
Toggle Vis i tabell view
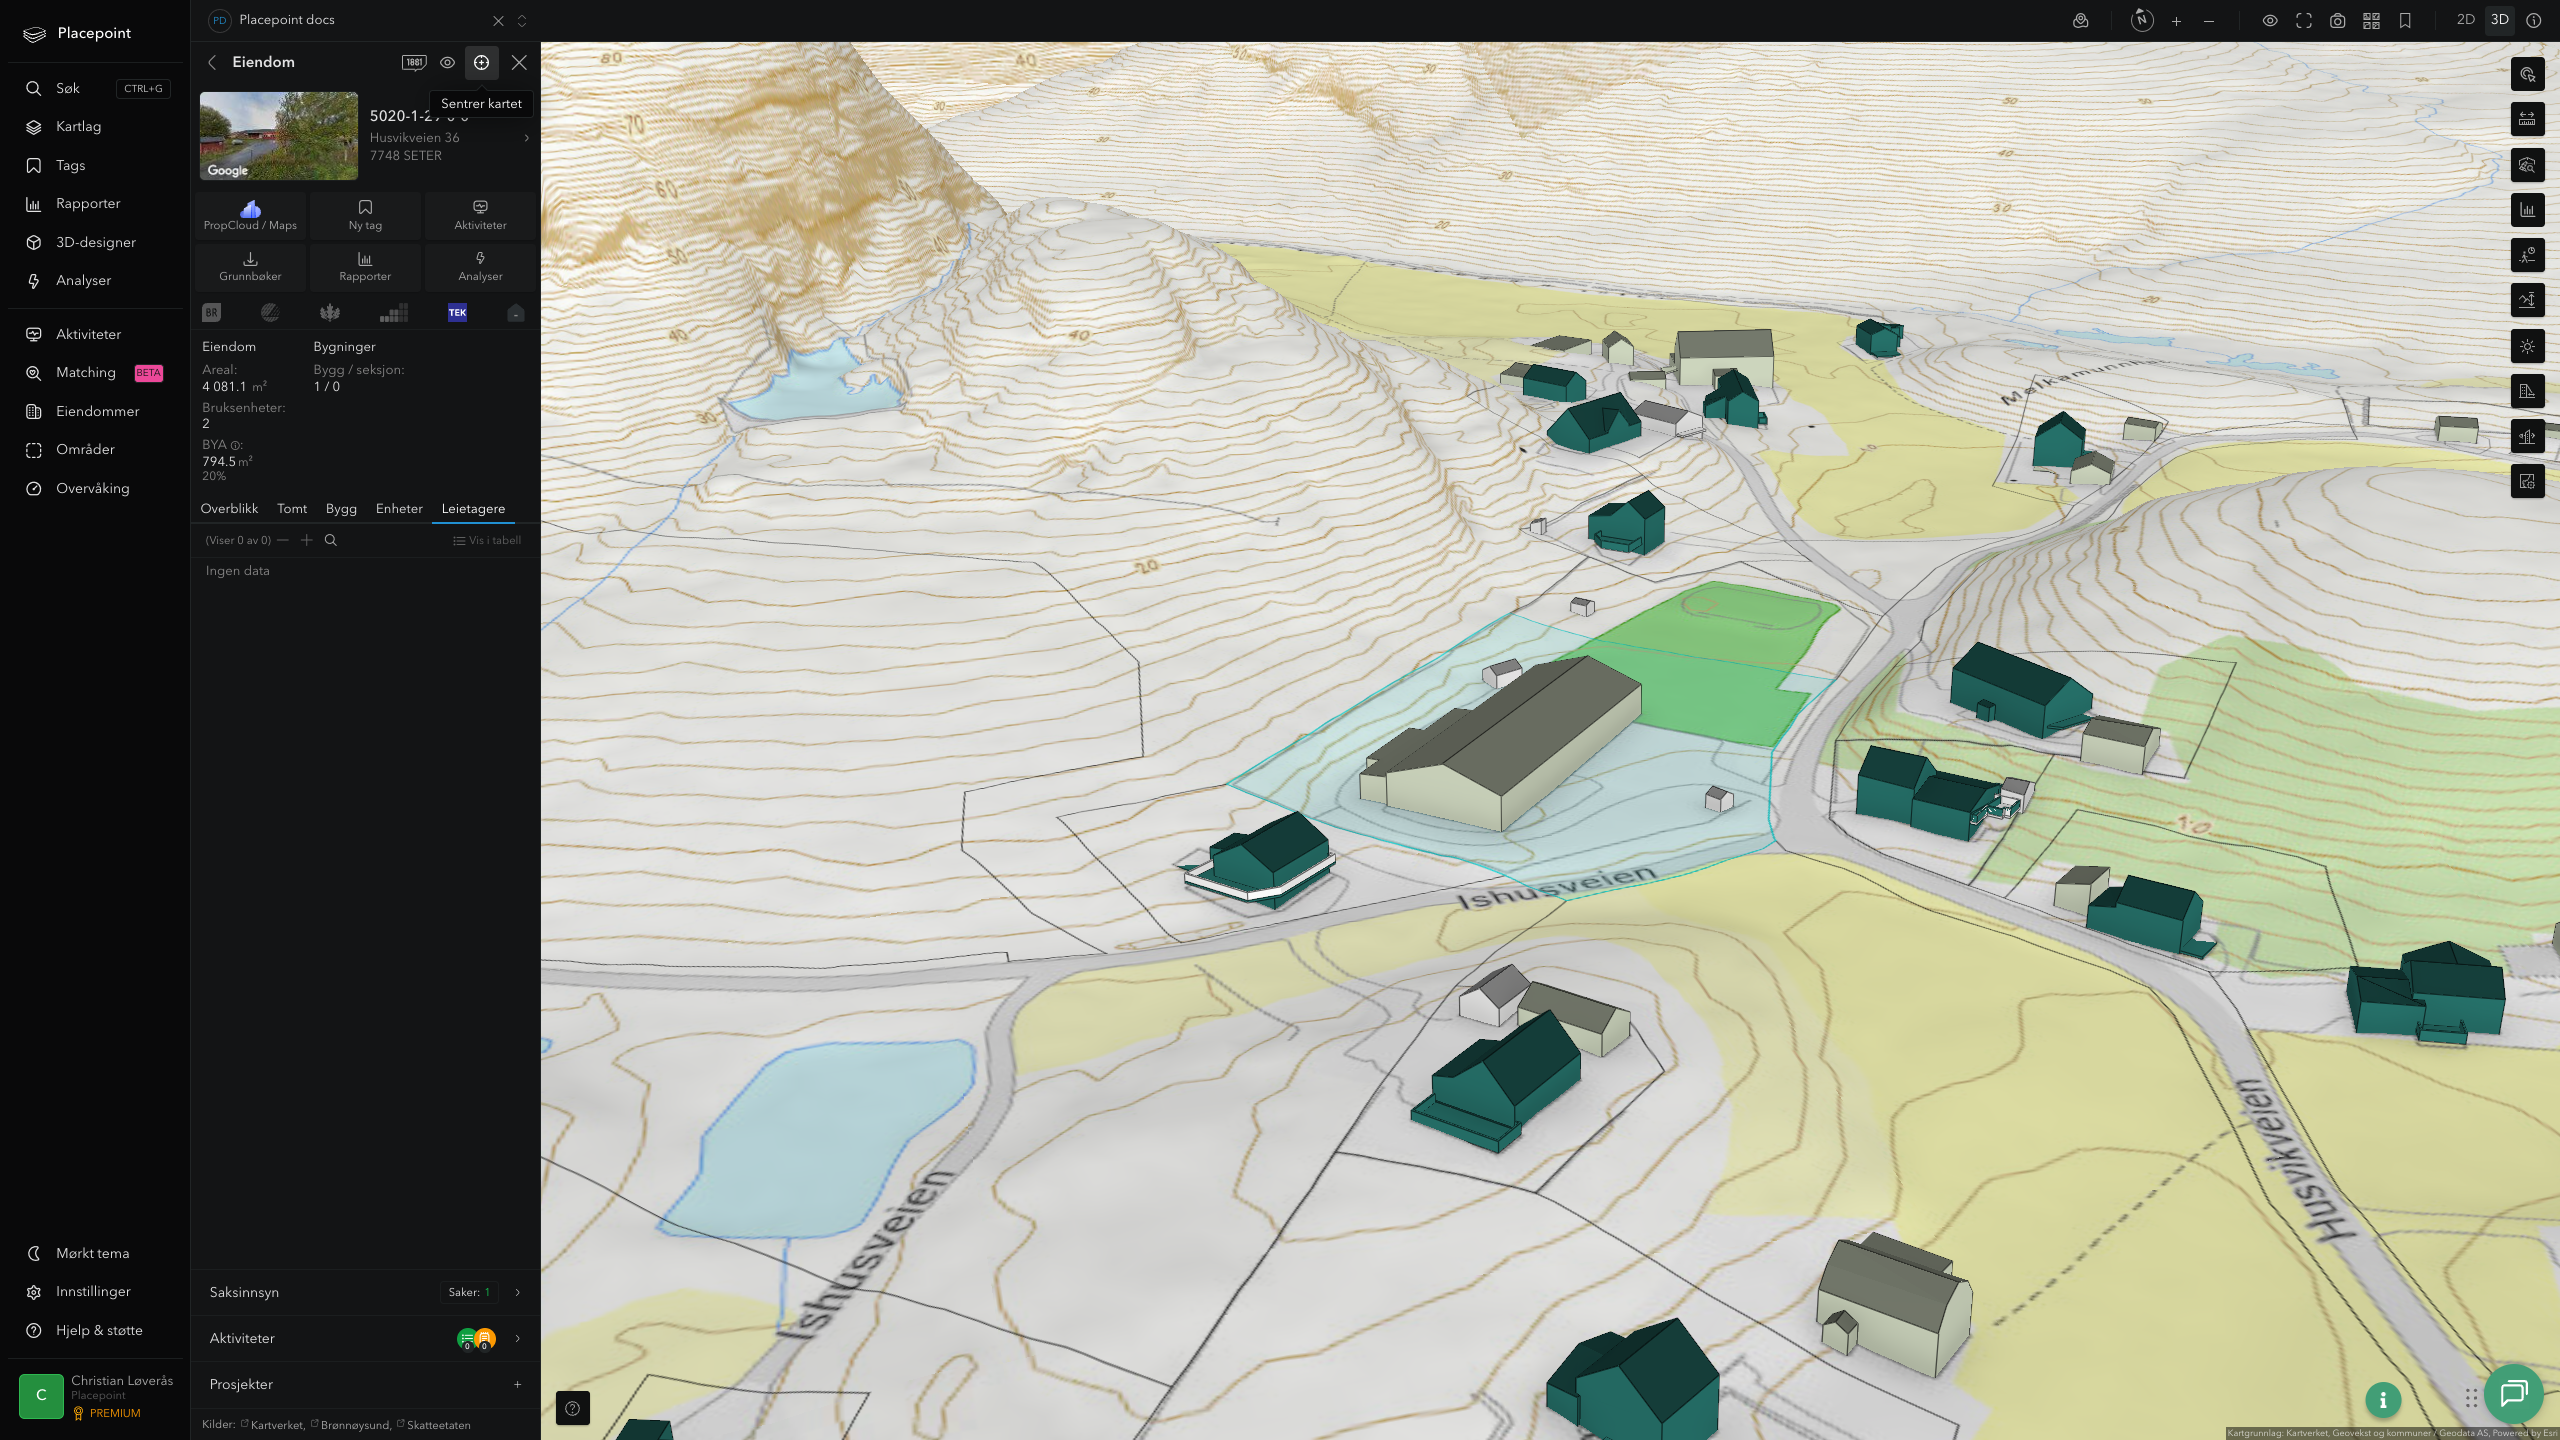[487, 540]
